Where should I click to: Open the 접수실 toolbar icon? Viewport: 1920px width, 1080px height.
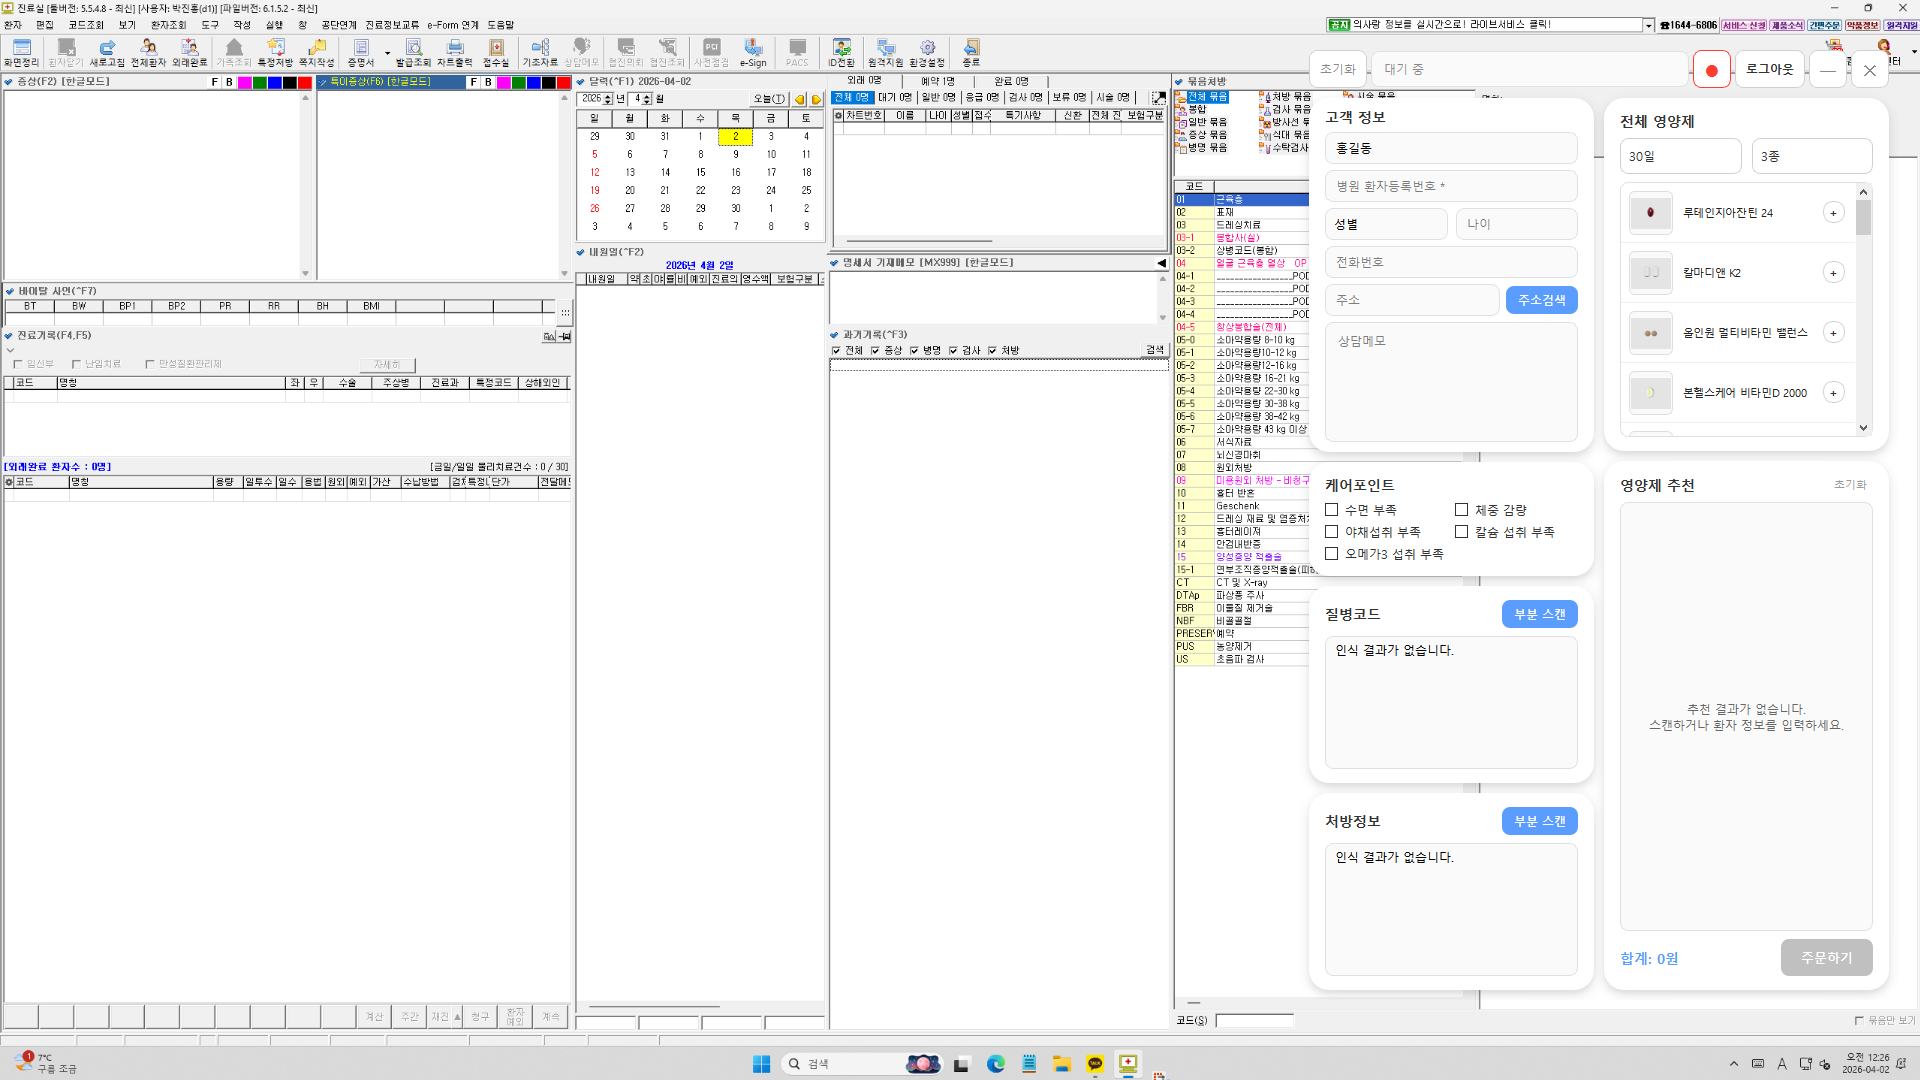(x=496, y=53)
